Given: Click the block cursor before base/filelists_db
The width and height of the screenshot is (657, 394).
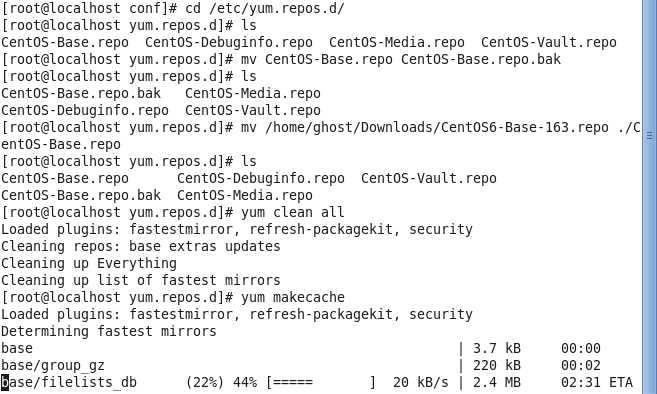Looking at the screenshot, I should coord(5,382).
